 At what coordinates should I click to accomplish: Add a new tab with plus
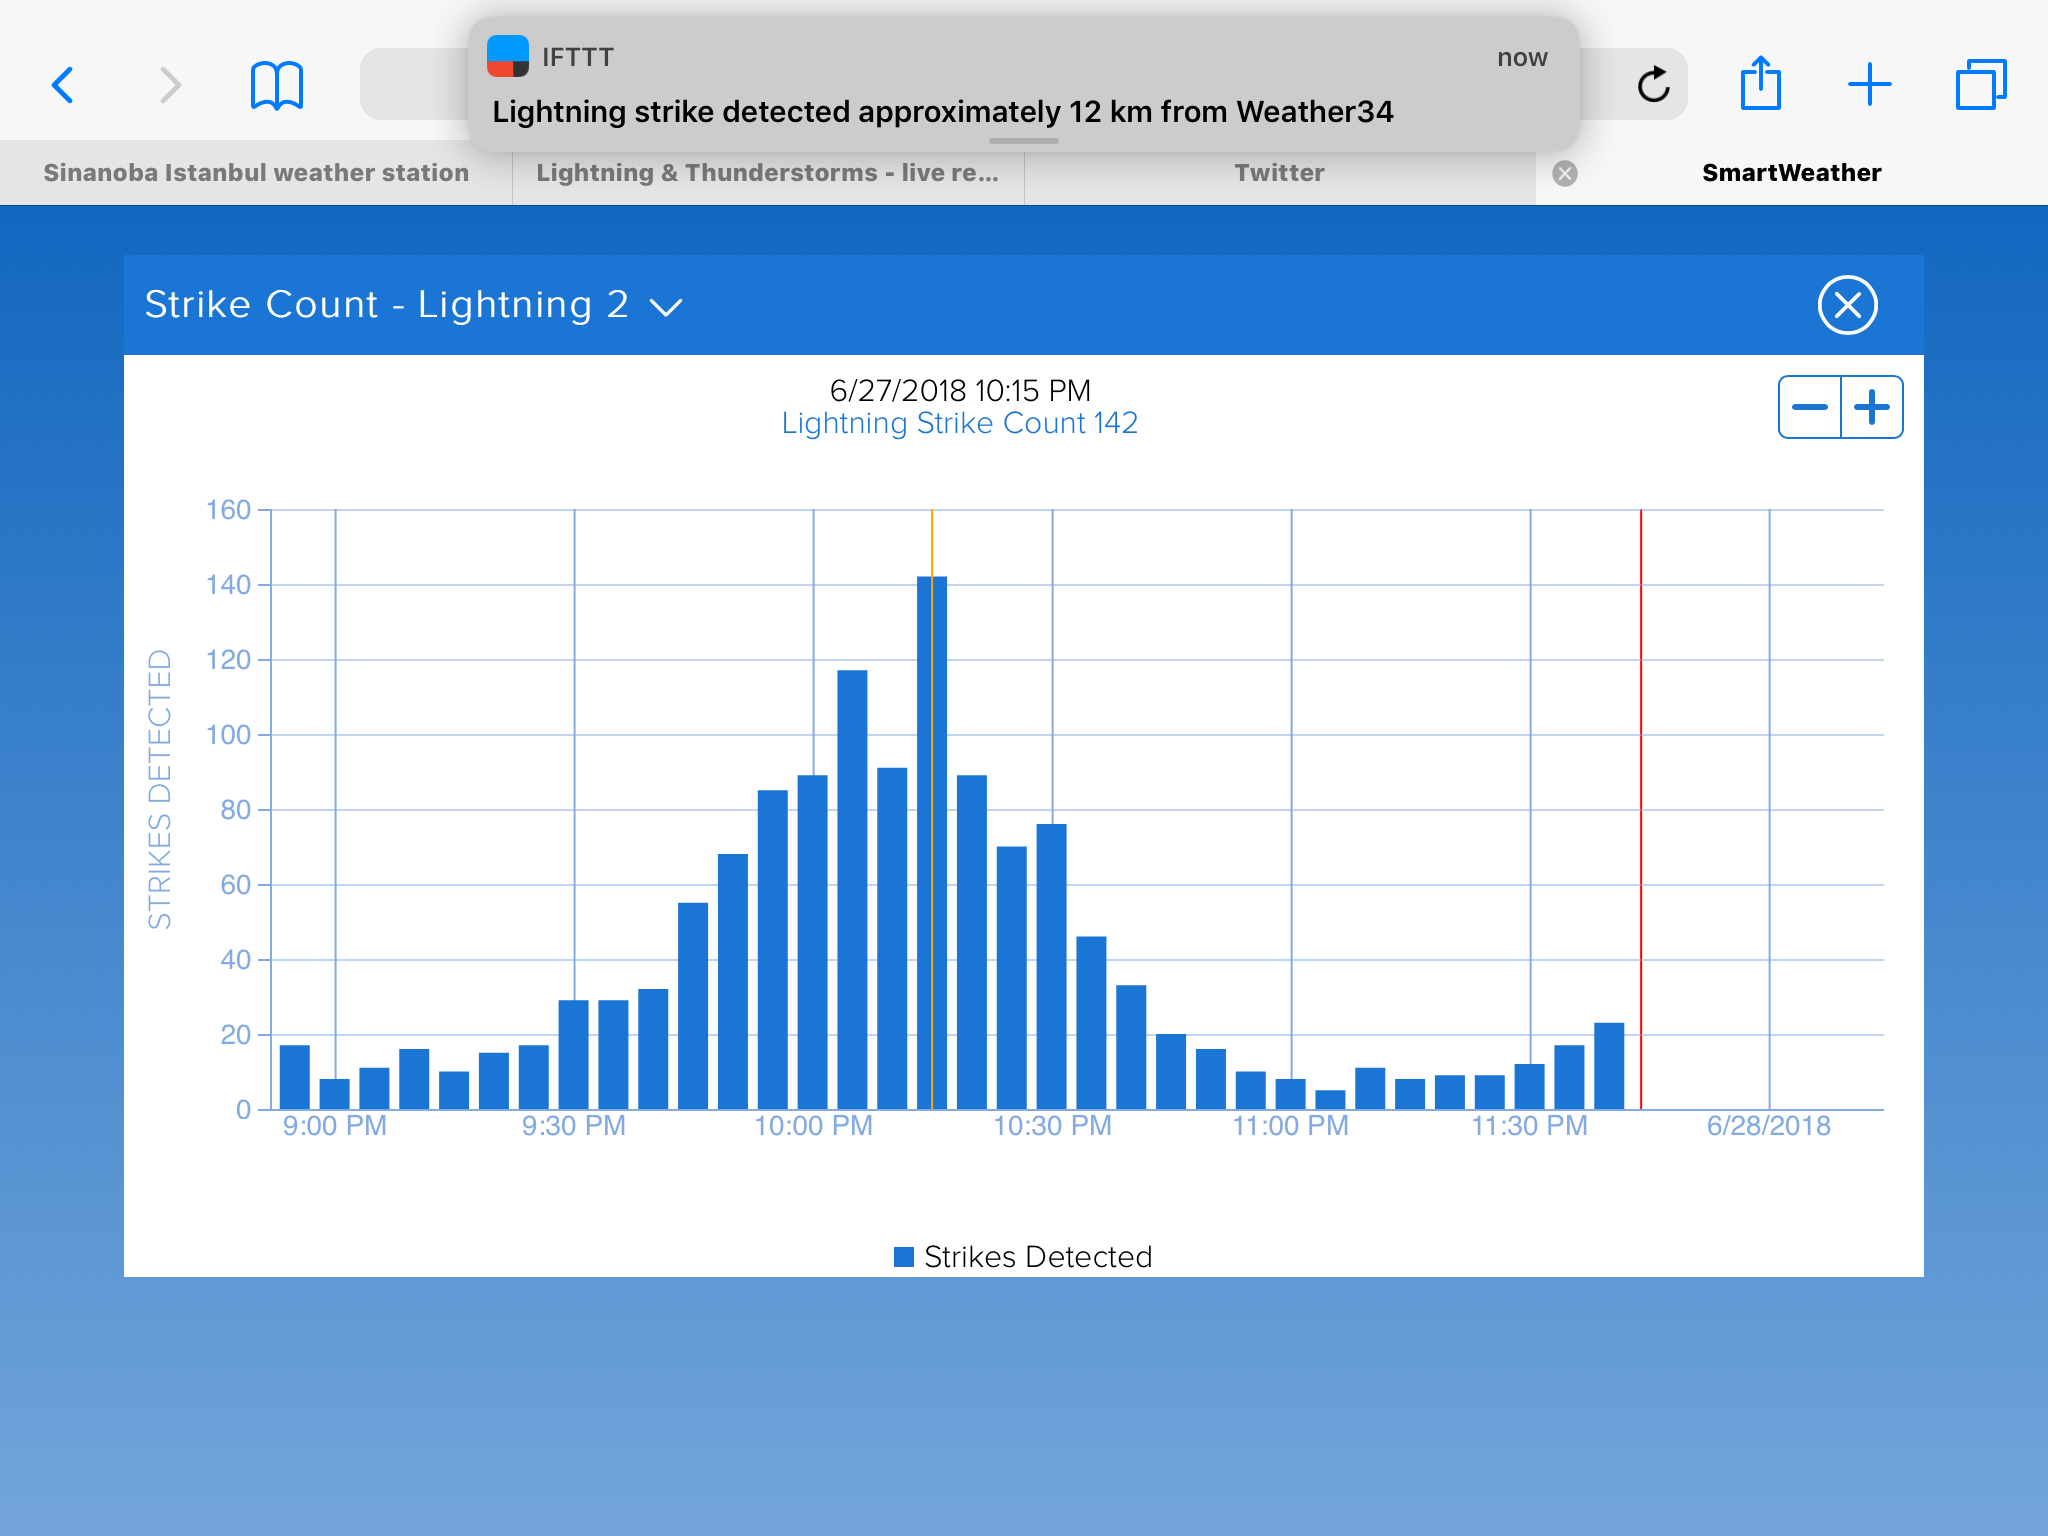click(1869, 85)
